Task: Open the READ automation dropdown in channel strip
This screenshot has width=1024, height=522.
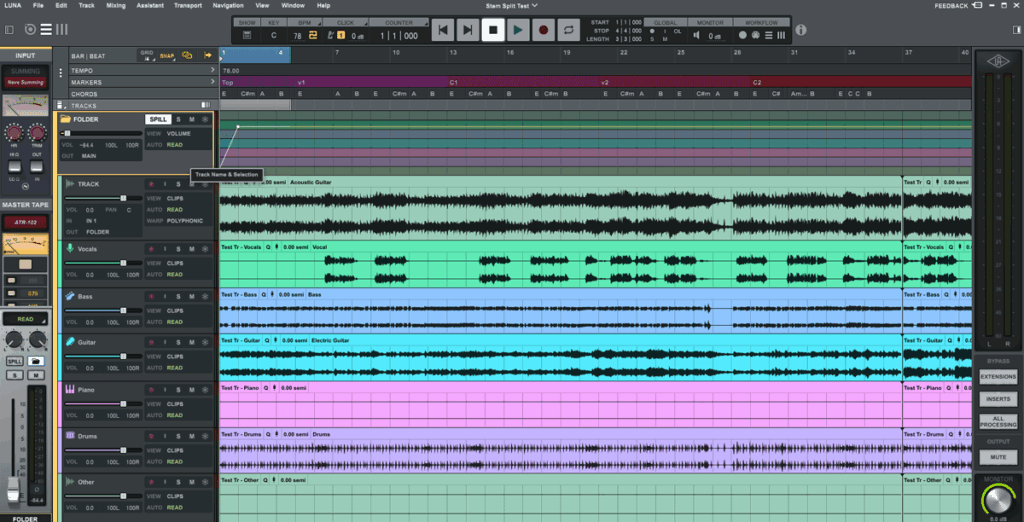Action: click(x=25, y=319)
